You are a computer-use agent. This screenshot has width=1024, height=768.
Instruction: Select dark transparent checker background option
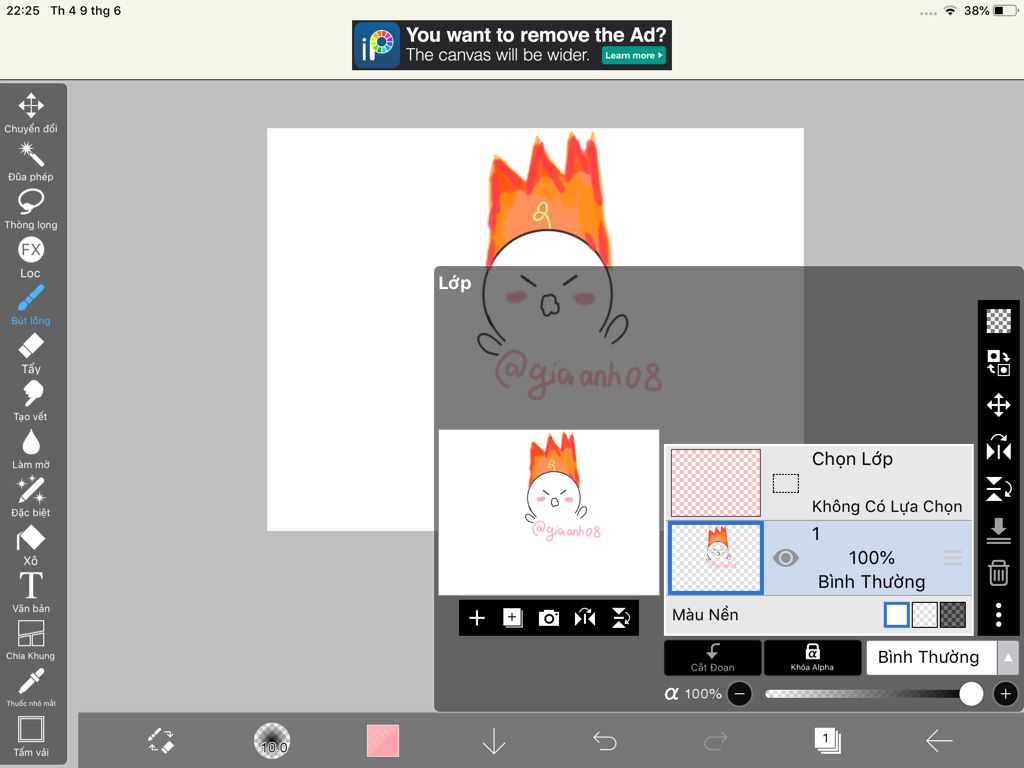(953, 615)
